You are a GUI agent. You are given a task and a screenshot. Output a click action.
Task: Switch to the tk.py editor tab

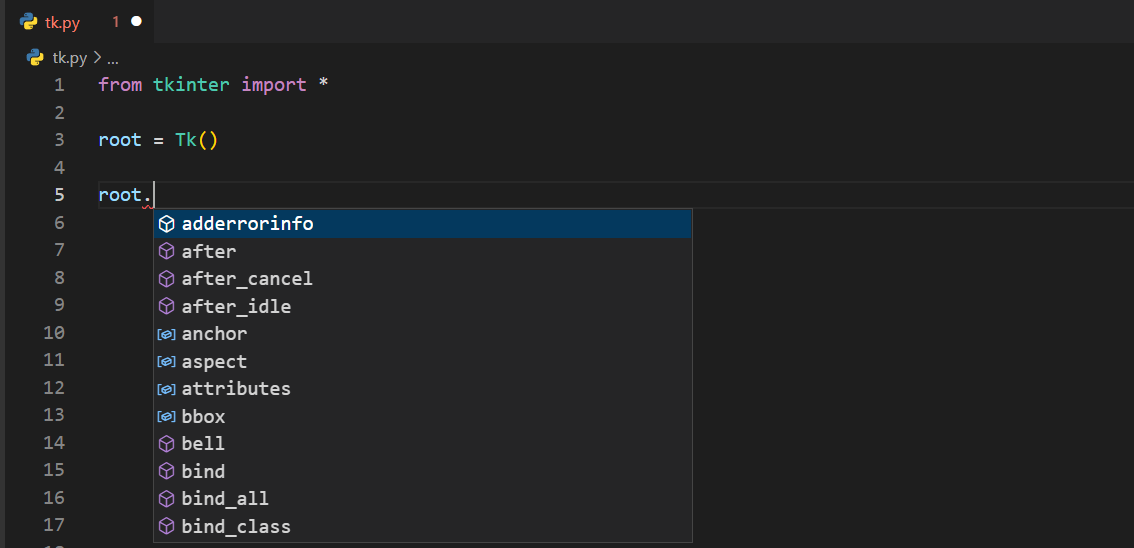pos(63,22)
